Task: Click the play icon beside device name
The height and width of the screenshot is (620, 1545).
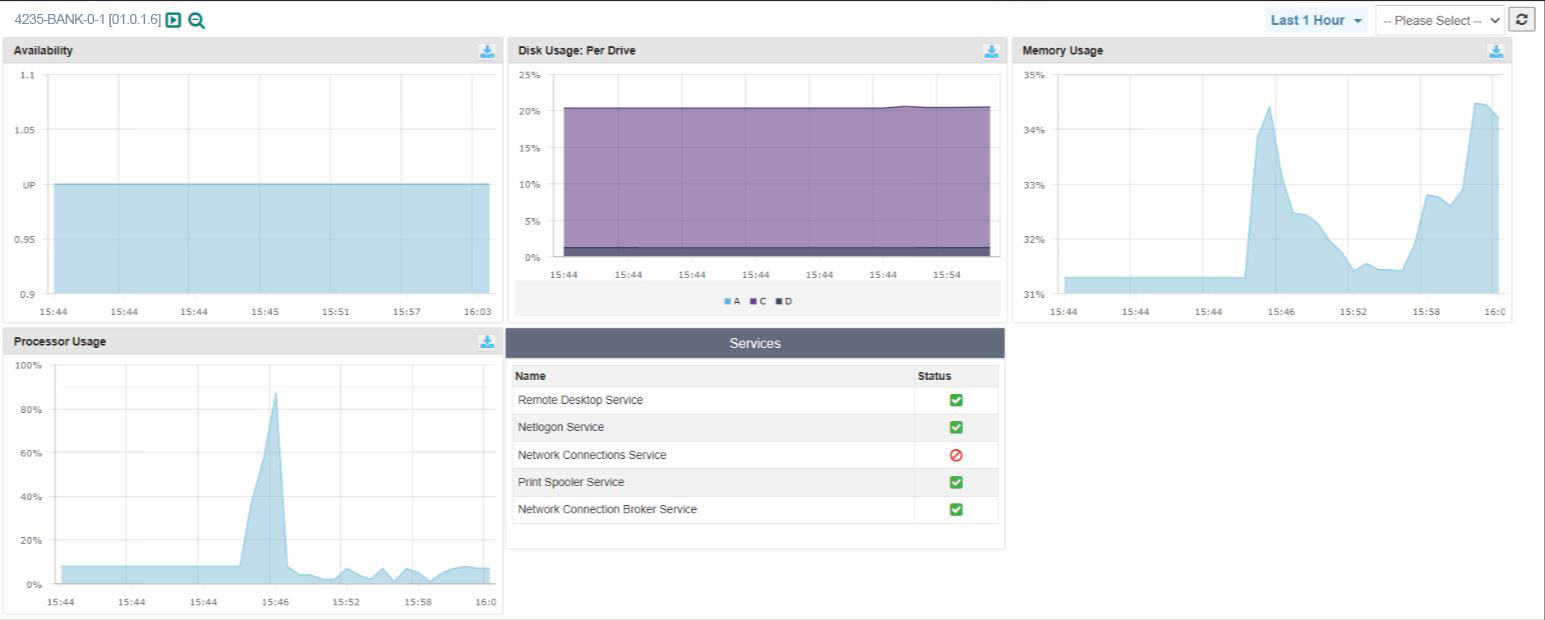Action: point(173,20)
